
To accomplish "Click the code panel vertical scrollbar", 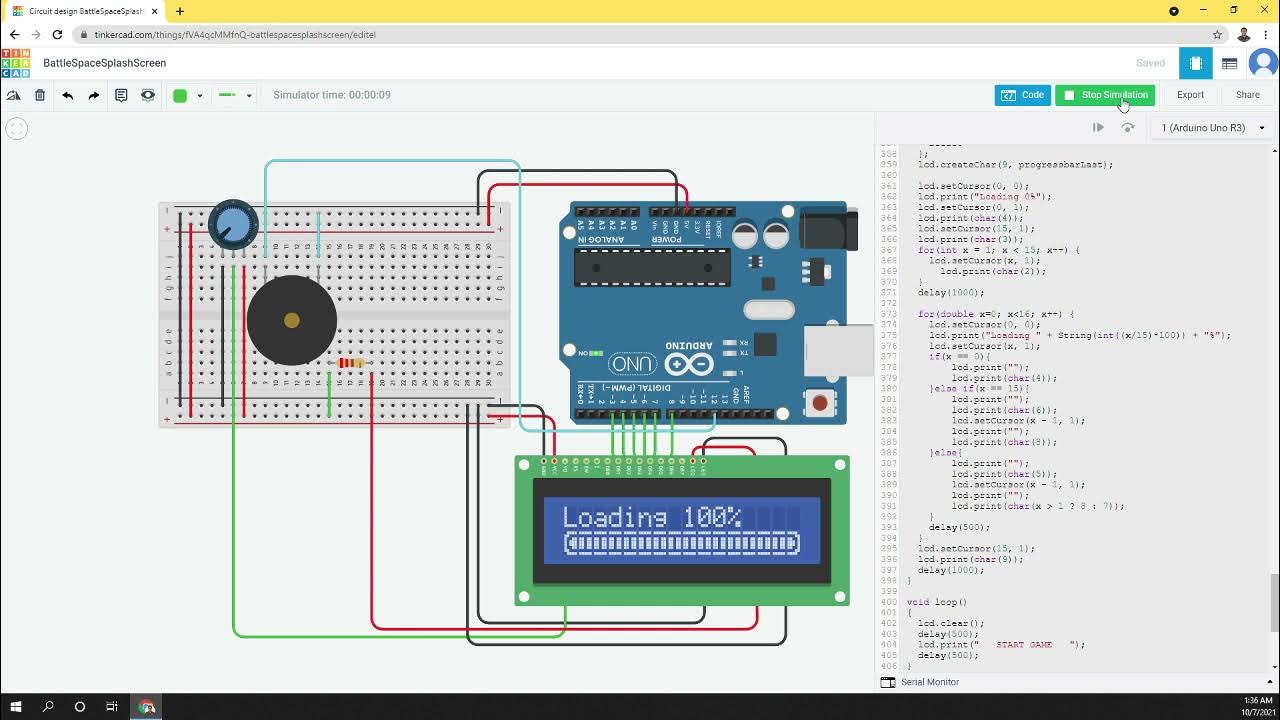I will click(x=1274, y=603).
